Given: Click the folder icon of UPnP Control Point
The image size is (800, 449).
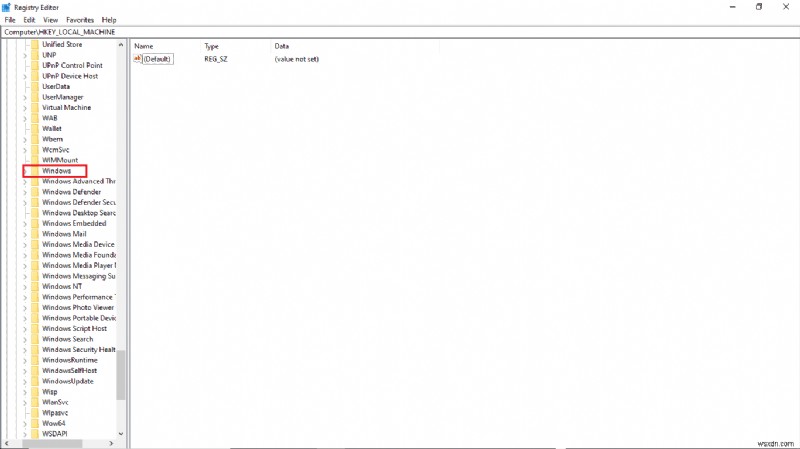Looking at the screenshot, I should pos(35,65).
